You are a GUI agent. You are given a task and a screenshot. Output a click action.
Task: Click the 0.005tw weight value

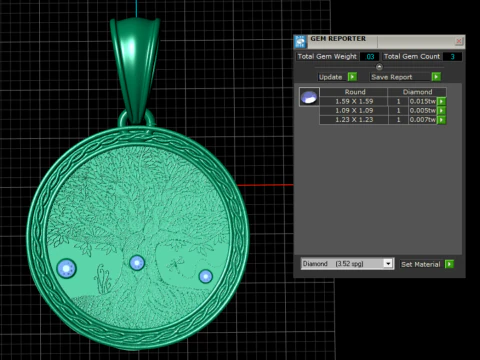click(422, 111)
